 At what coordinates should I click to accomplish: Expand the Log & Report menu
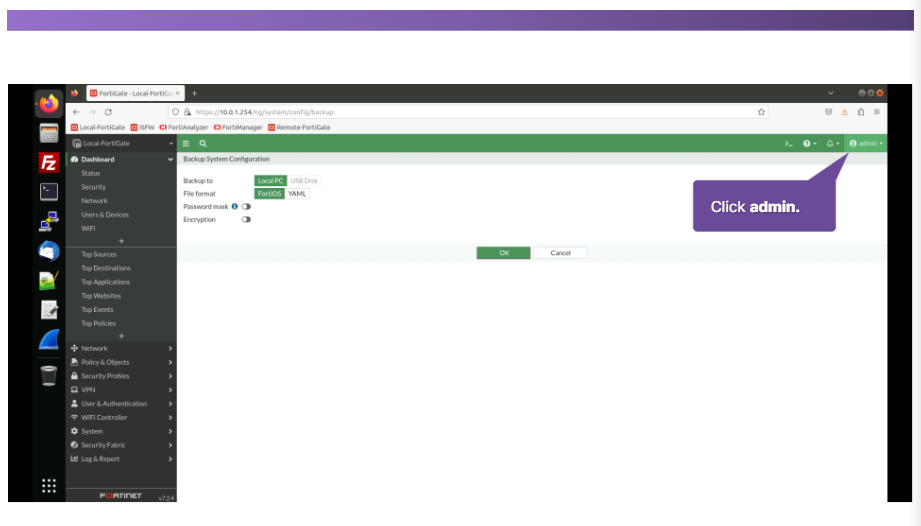(122, 459)
